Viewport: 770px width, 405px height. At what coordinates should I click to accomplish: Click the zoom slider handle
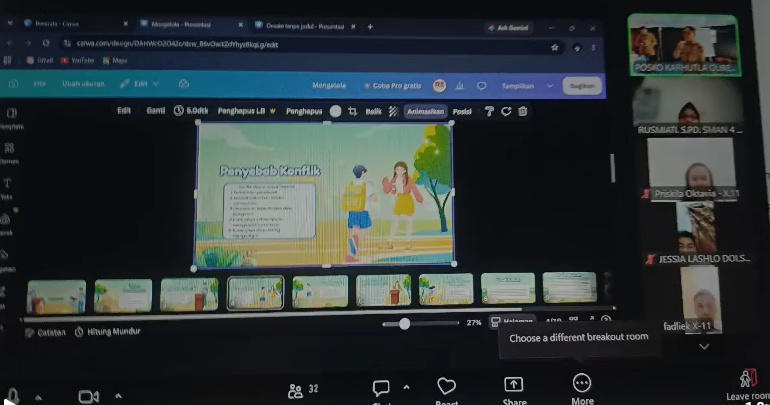coord(404,324)
